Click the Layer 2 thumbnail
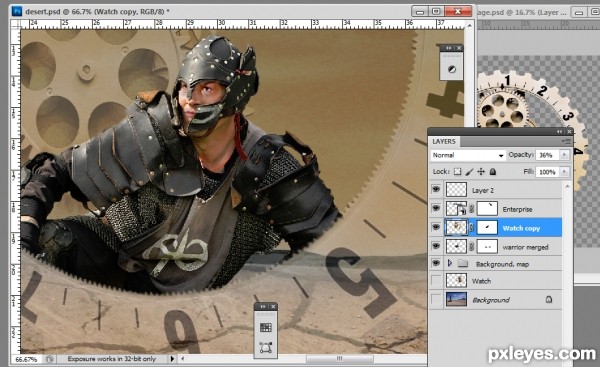600x367 pixels. (457, 189)
